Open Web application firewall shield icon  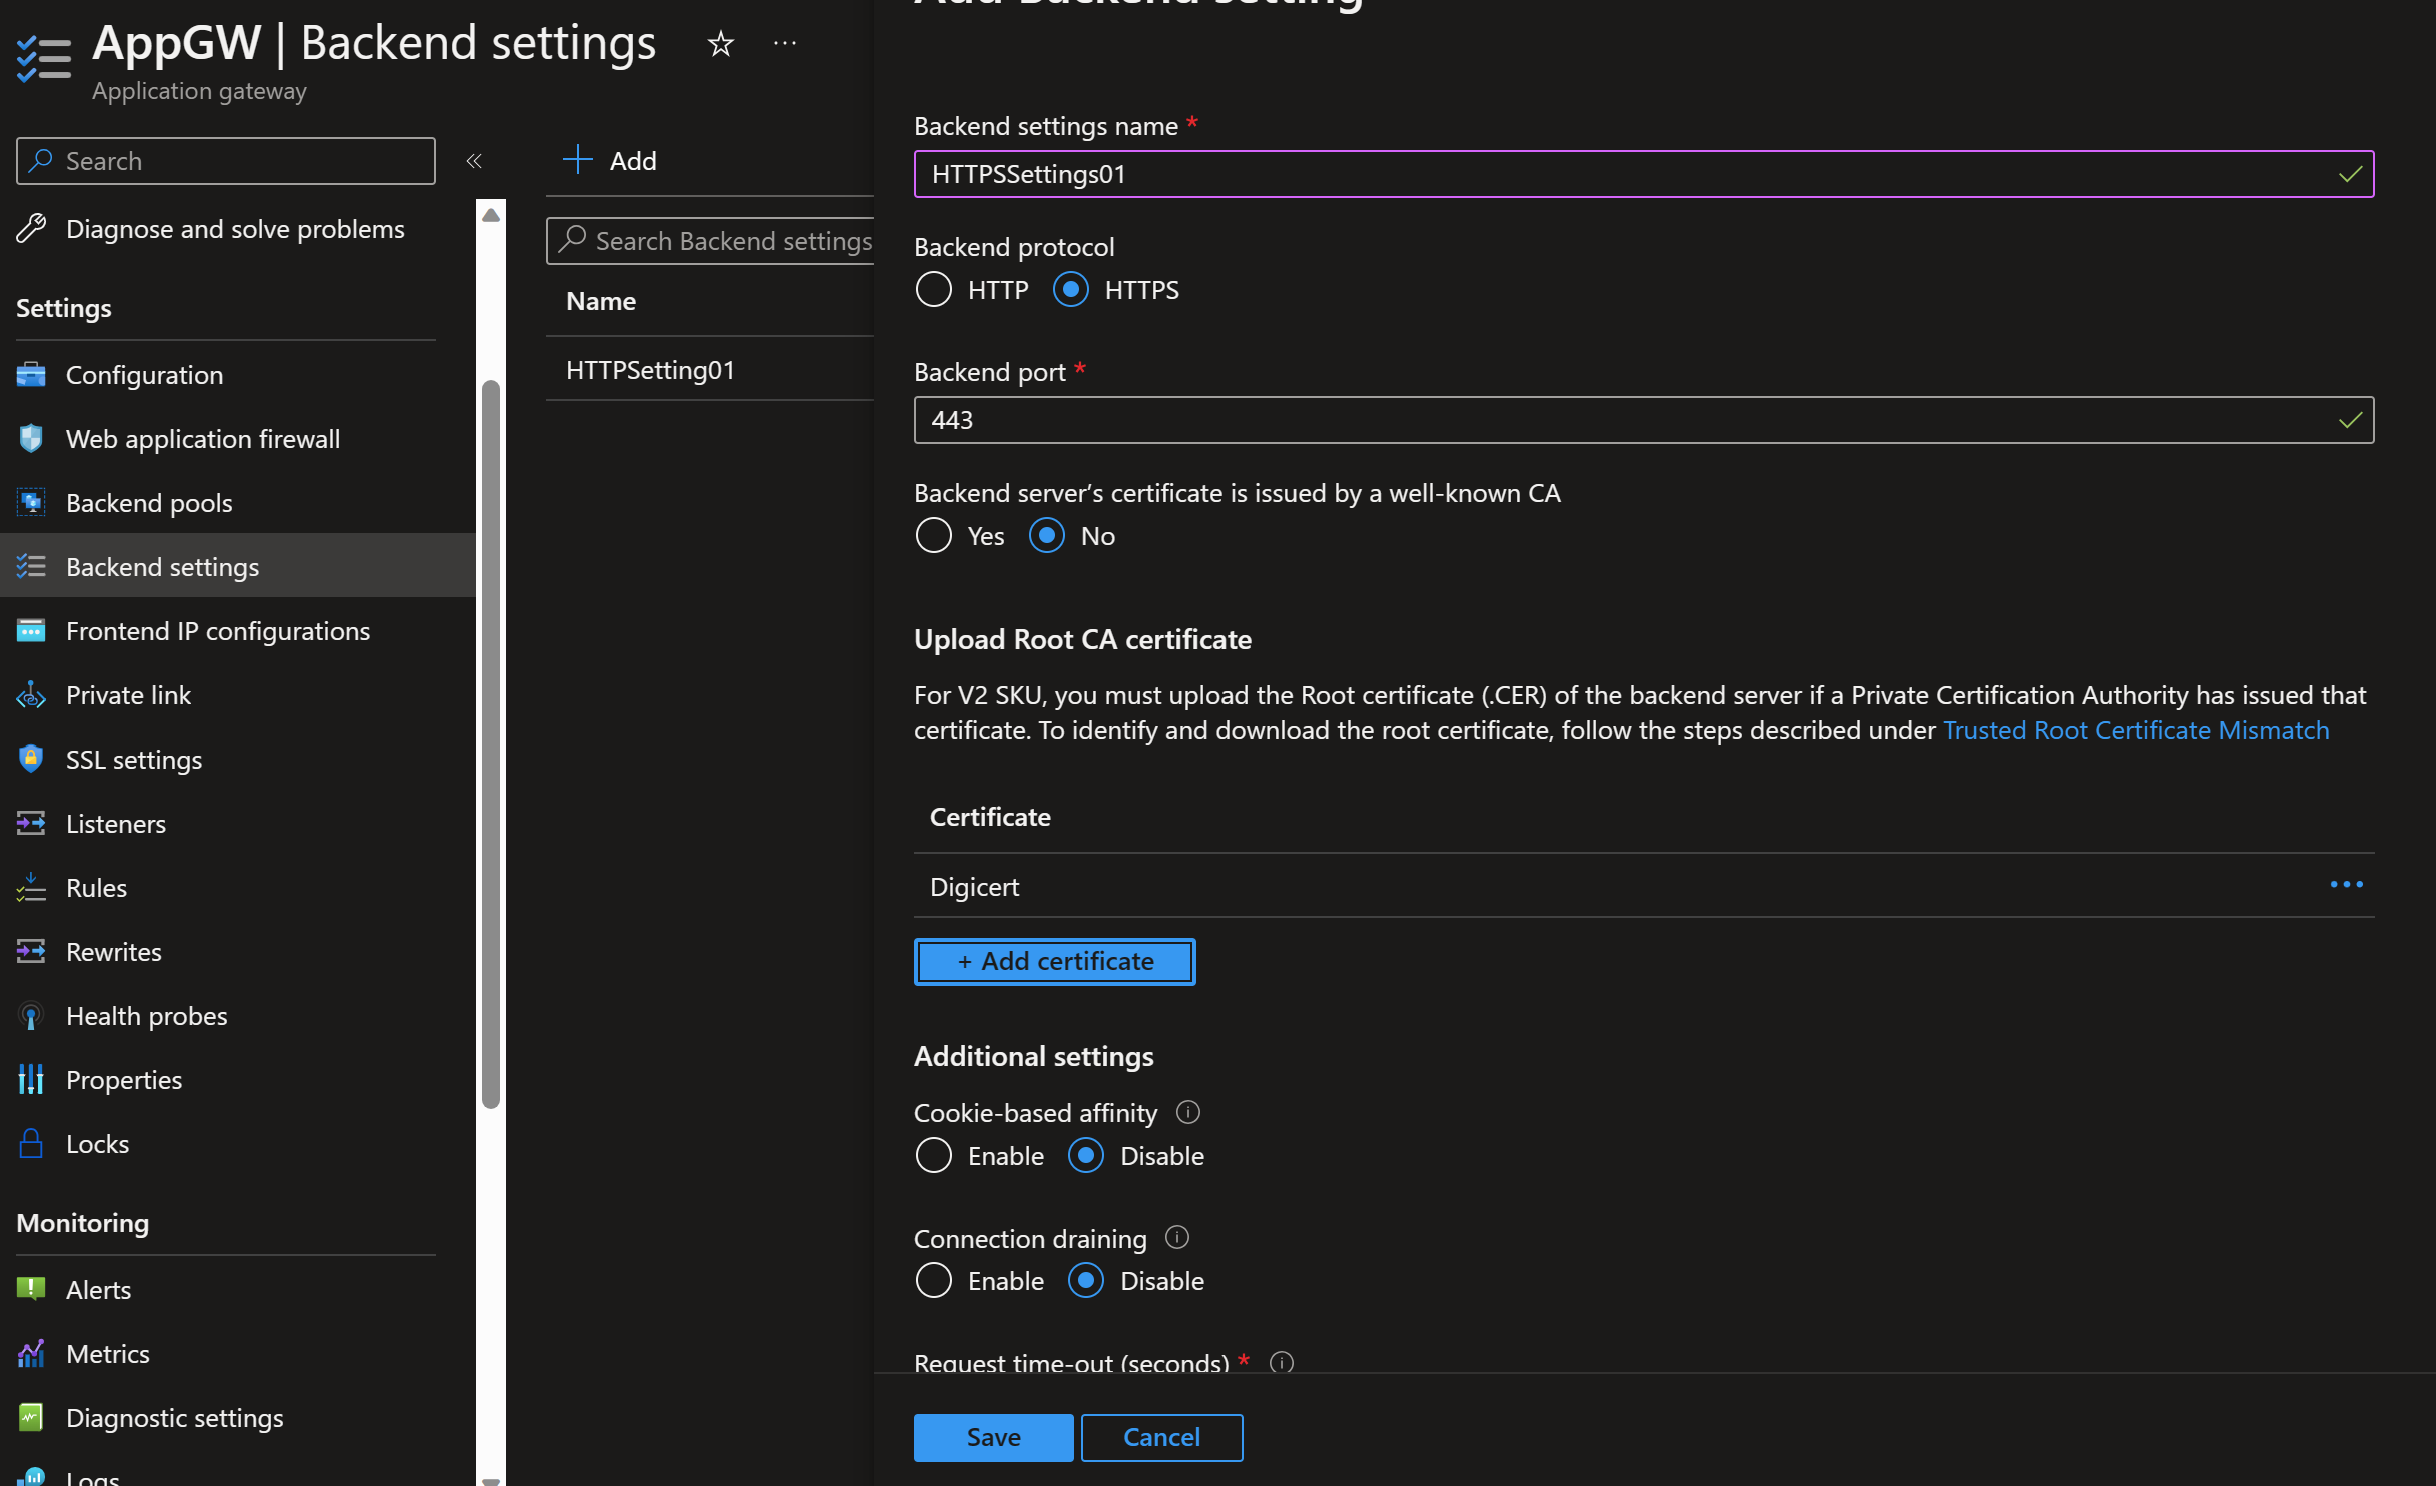point(31,439)
